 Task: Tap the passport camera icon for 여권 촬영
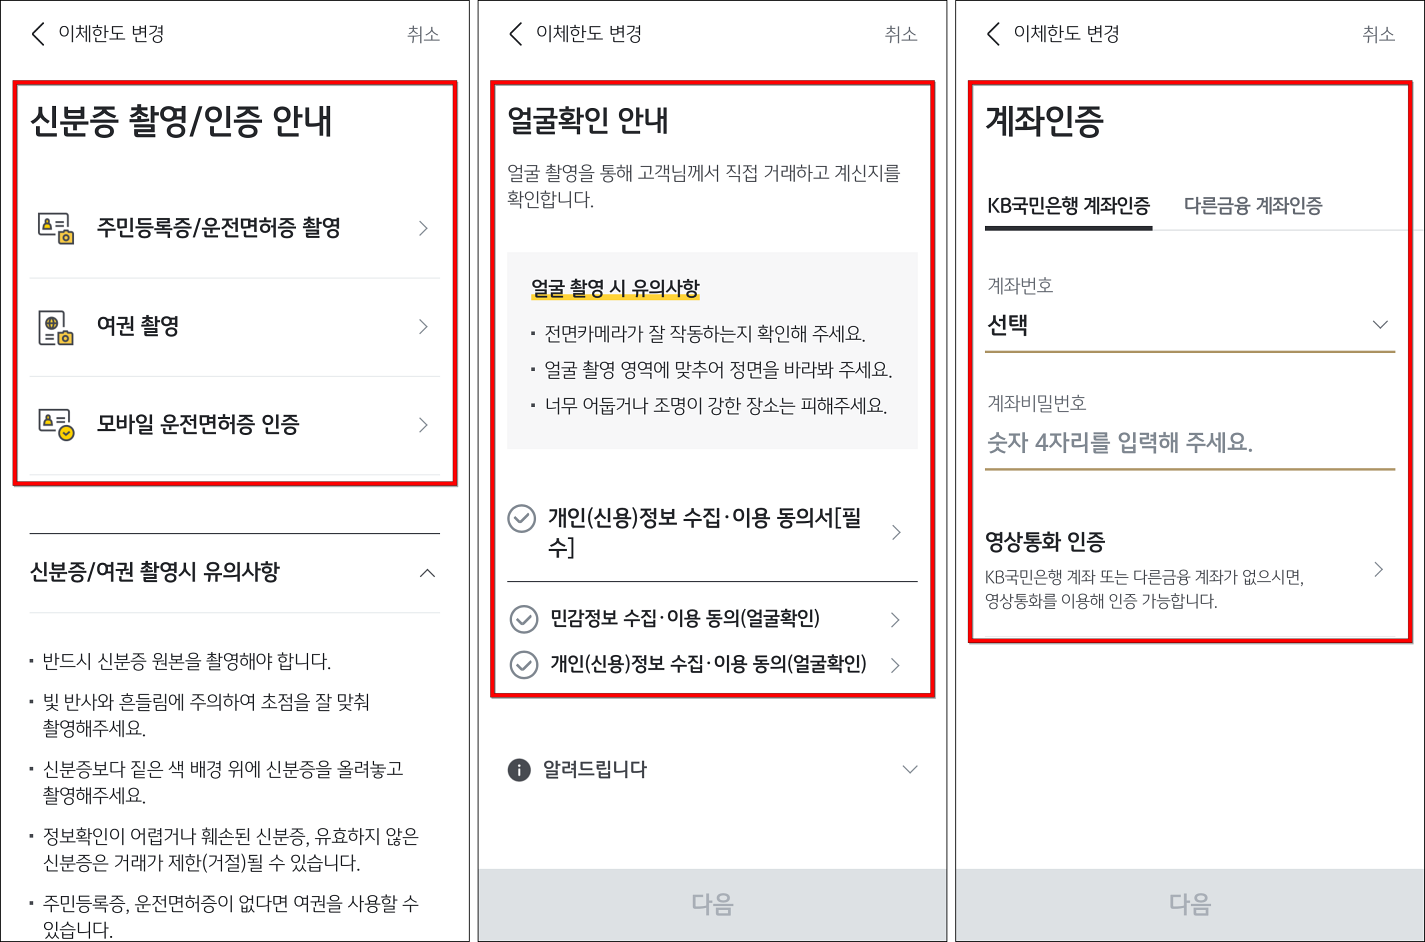point(55,326)
